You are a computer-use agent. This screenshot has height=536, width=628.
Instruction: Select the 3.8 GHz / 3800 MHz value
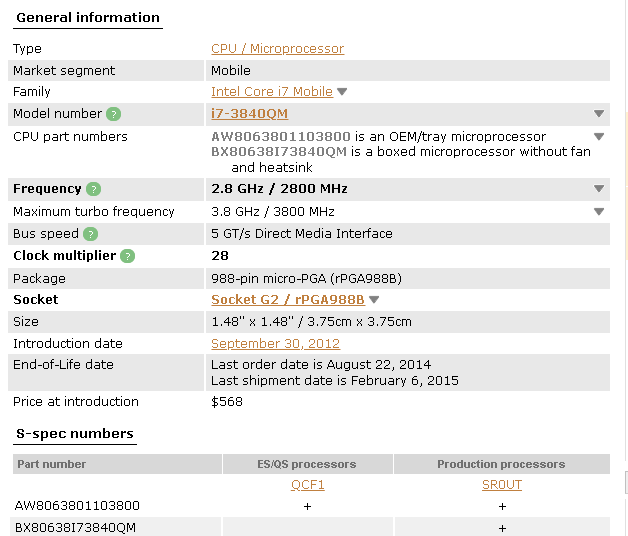click(273, 212)
